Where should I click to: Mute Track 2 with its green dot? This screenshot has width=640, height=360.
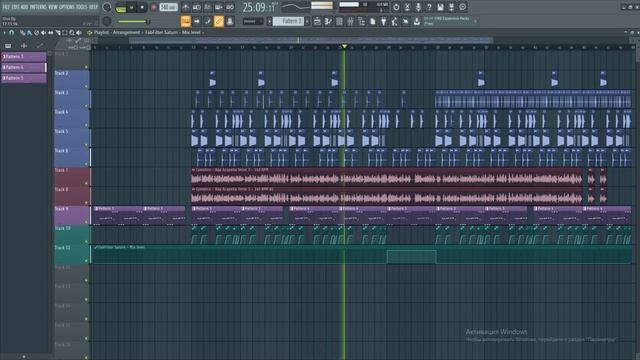[x=86, y=86]
